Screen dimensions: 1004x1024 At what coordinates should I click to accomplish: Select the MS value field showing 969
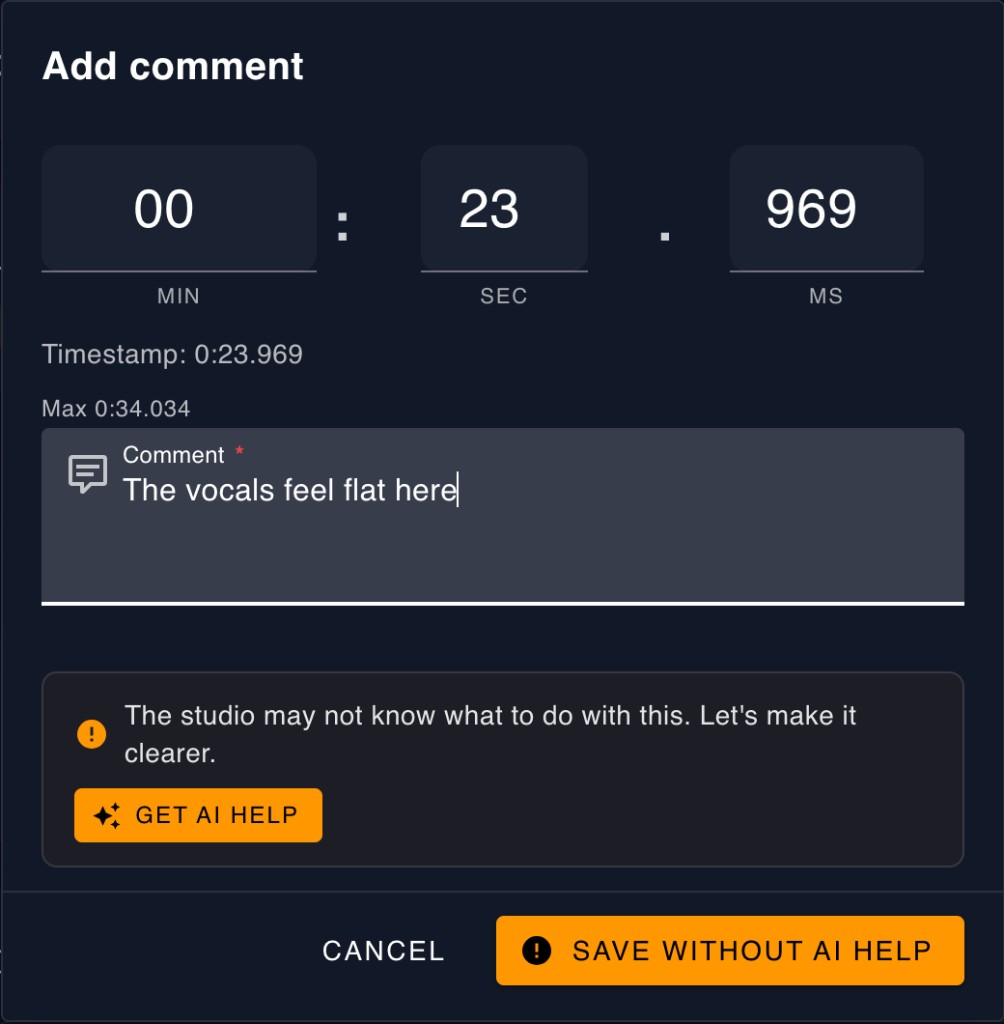point(826,208)
